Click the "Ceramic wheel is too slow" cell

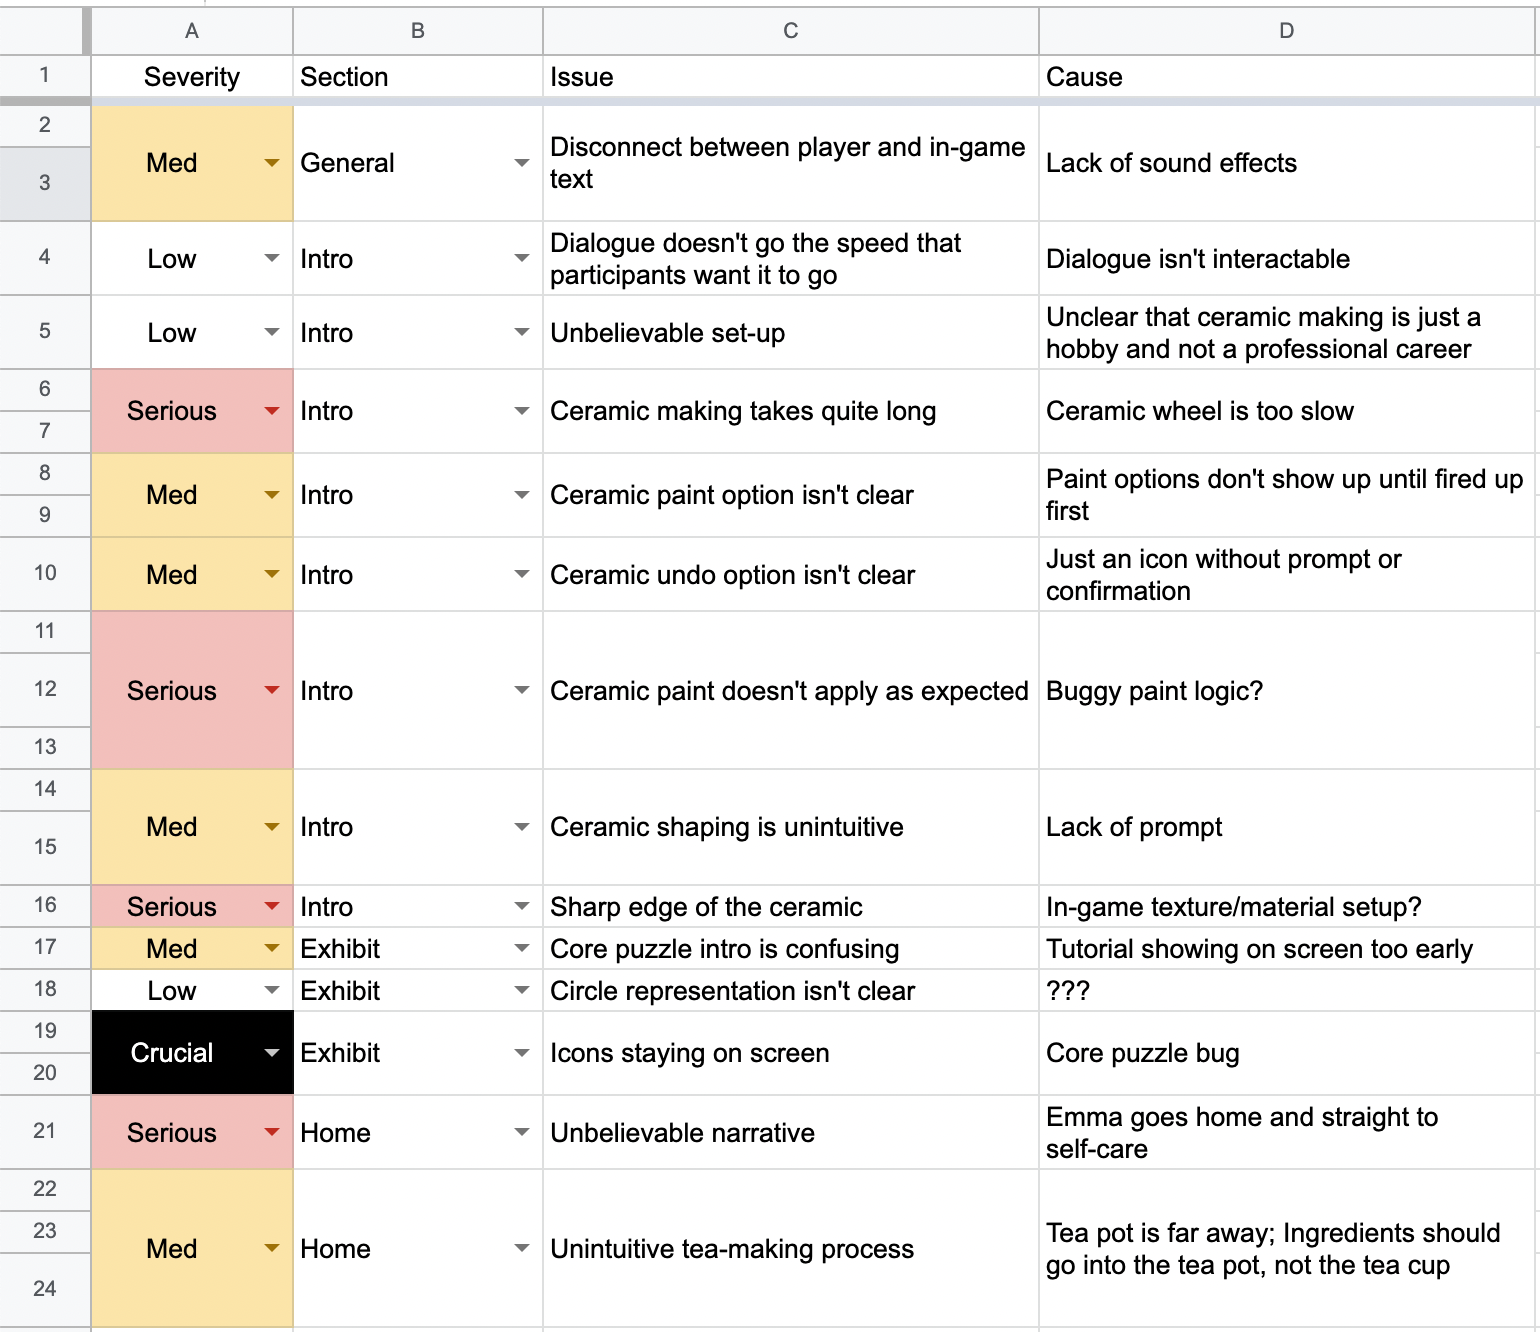(x=1287, y=411)
